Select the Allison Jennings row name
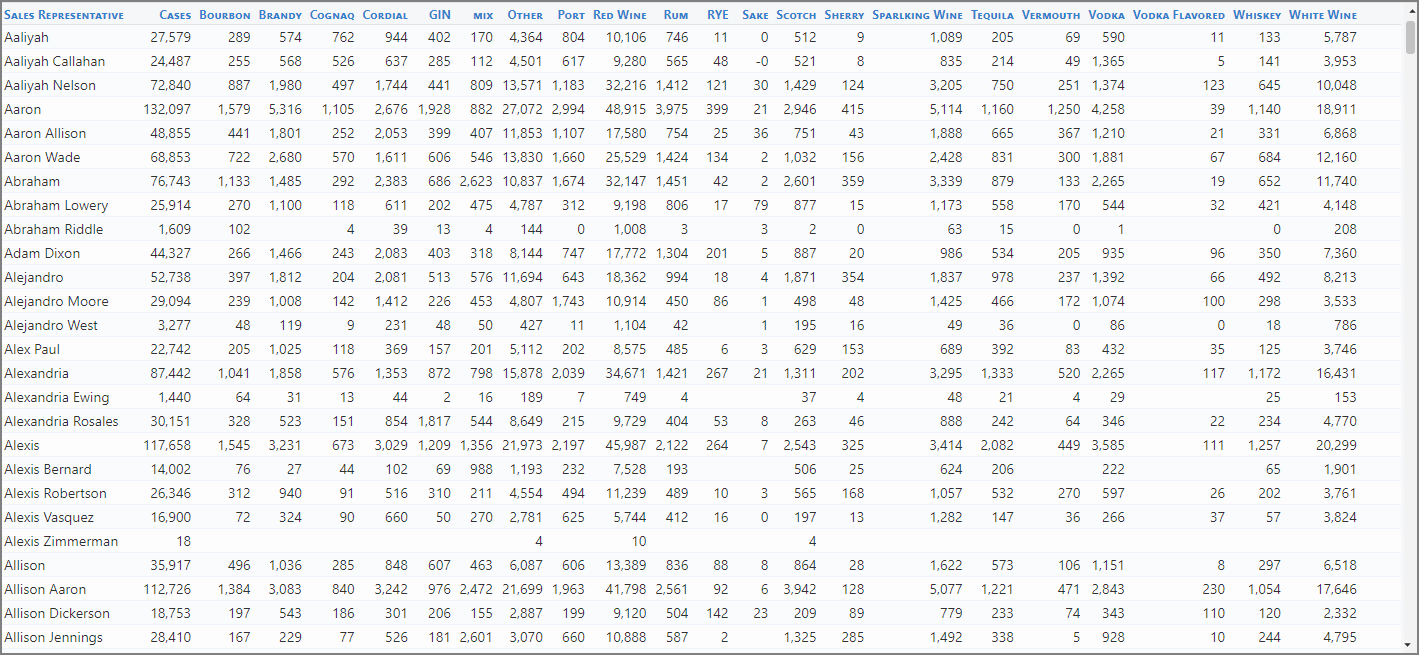The width and height of the screenshot is (1419, 655). (53, 637)
